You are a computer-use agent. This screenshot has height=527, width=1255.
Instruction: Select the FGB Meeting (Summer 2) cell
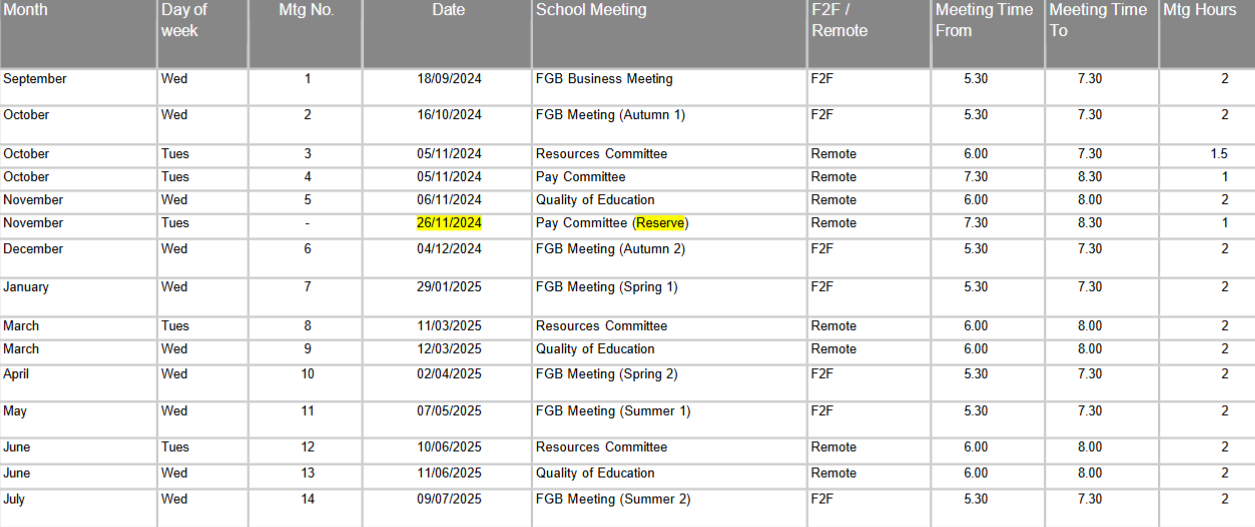(612, 499)
